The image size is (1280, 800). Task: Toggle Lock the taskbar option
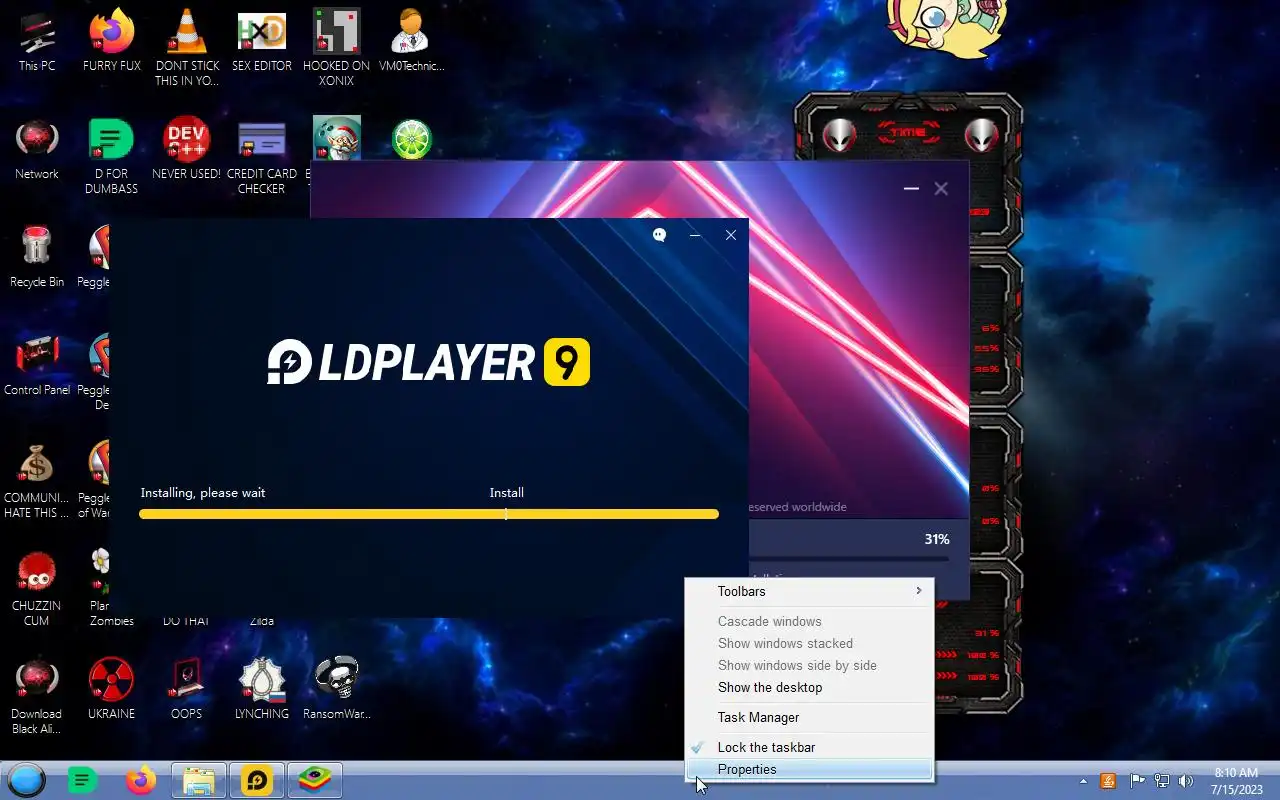(x=809, y=747)
